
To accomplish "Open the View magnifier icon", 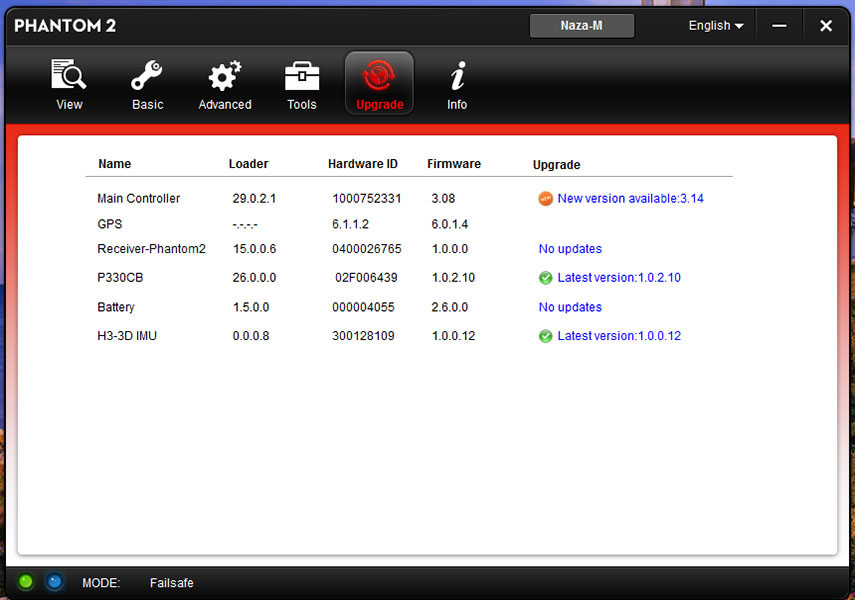I will click(69, 74).
